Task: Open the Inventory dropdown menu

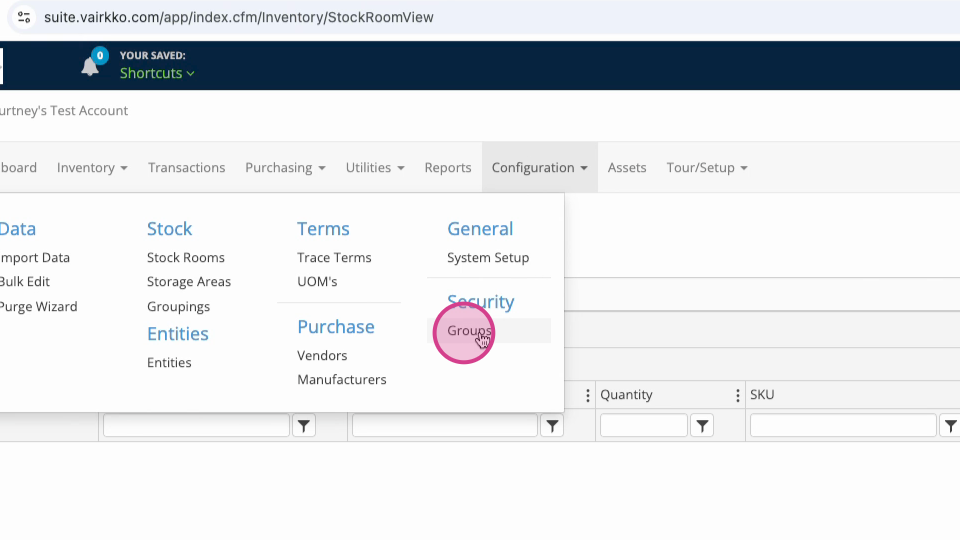Action: click(92, 168)
